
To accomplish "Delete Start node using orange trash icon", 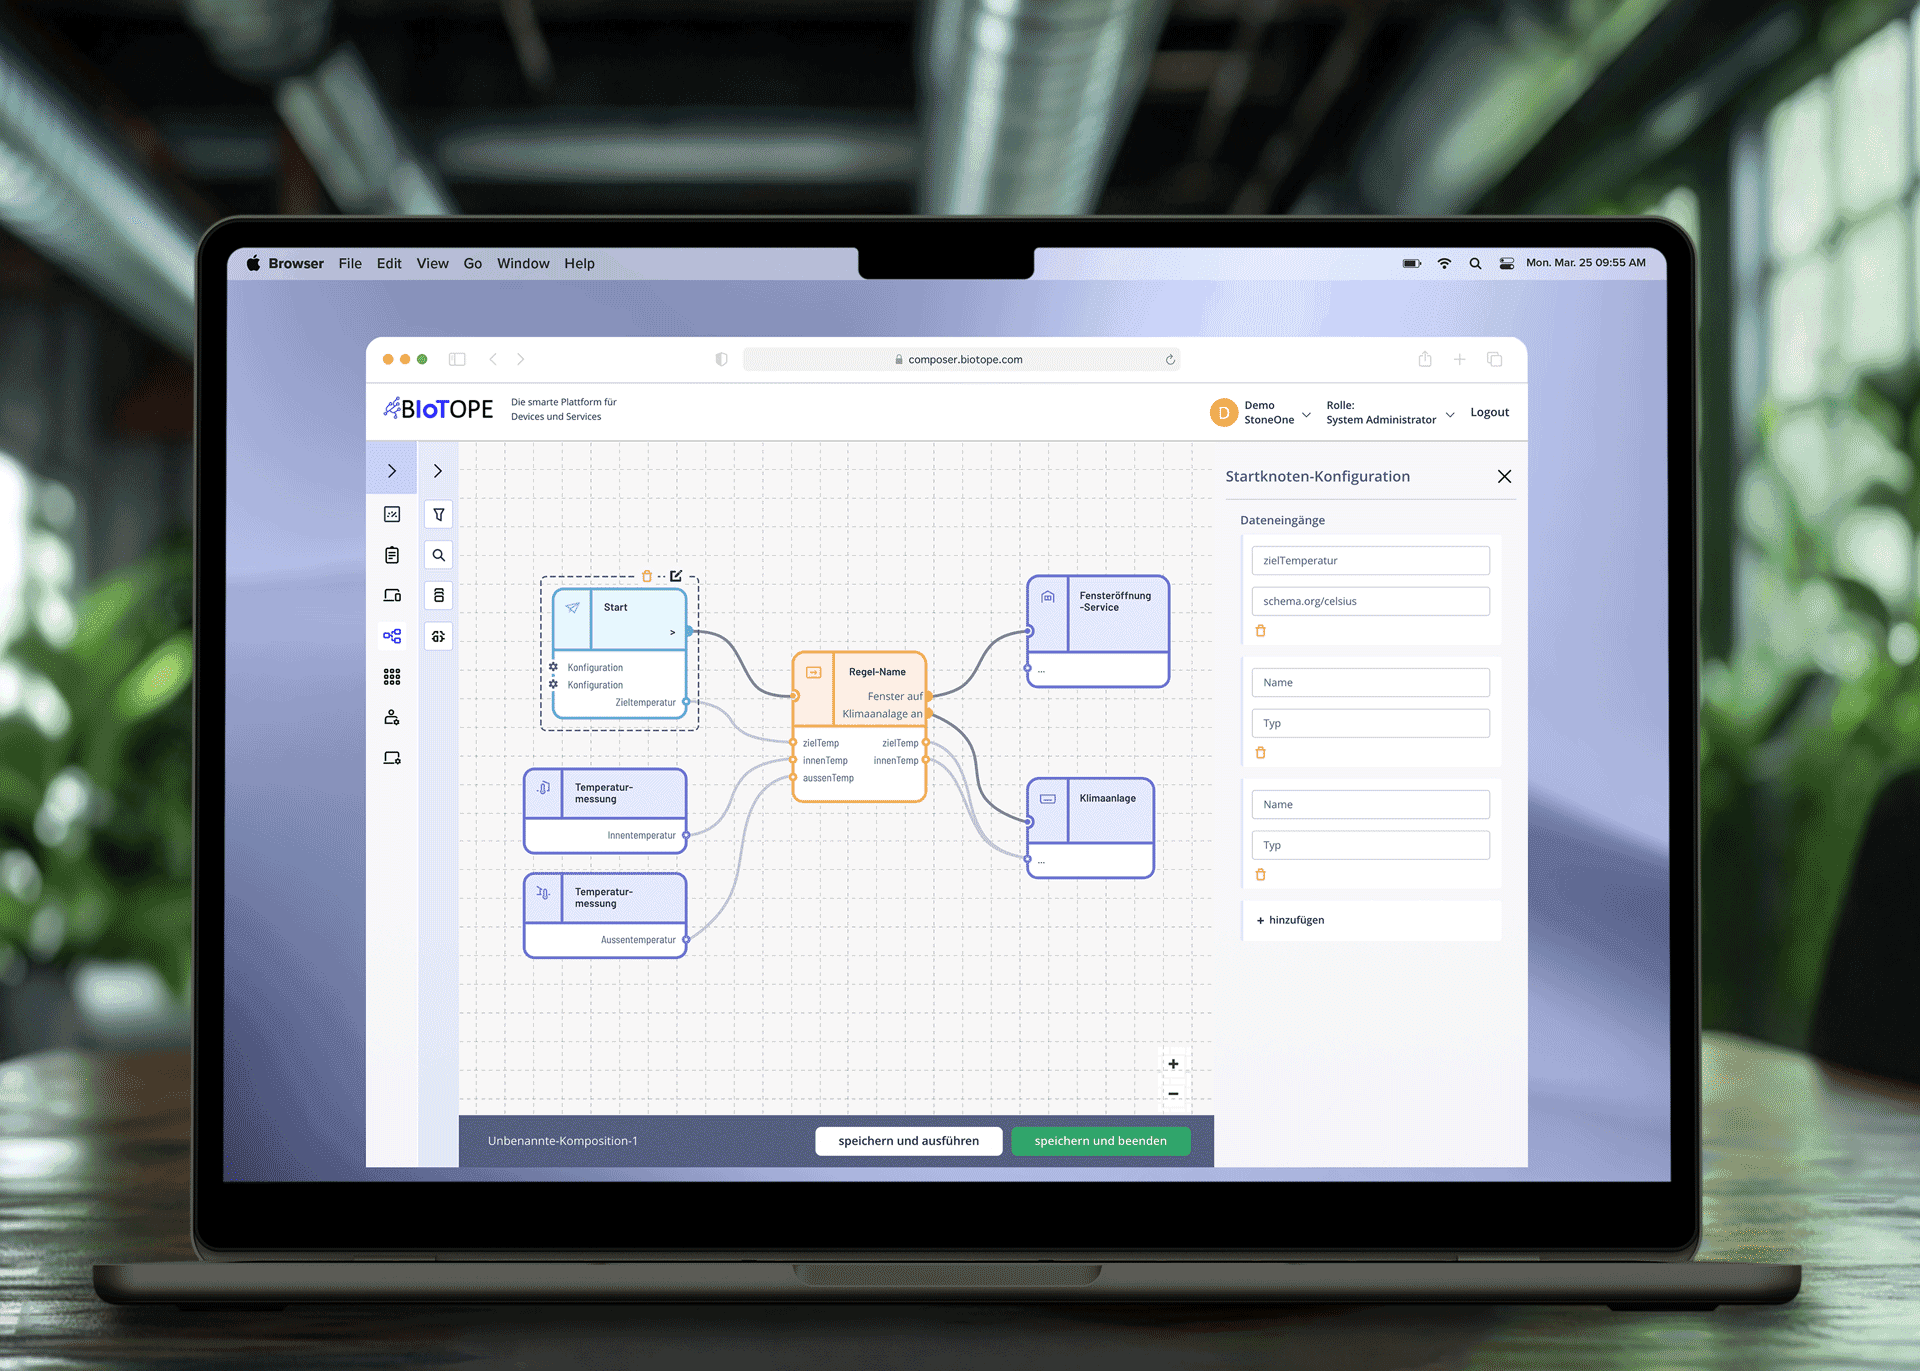I will (x=646, y=576).
